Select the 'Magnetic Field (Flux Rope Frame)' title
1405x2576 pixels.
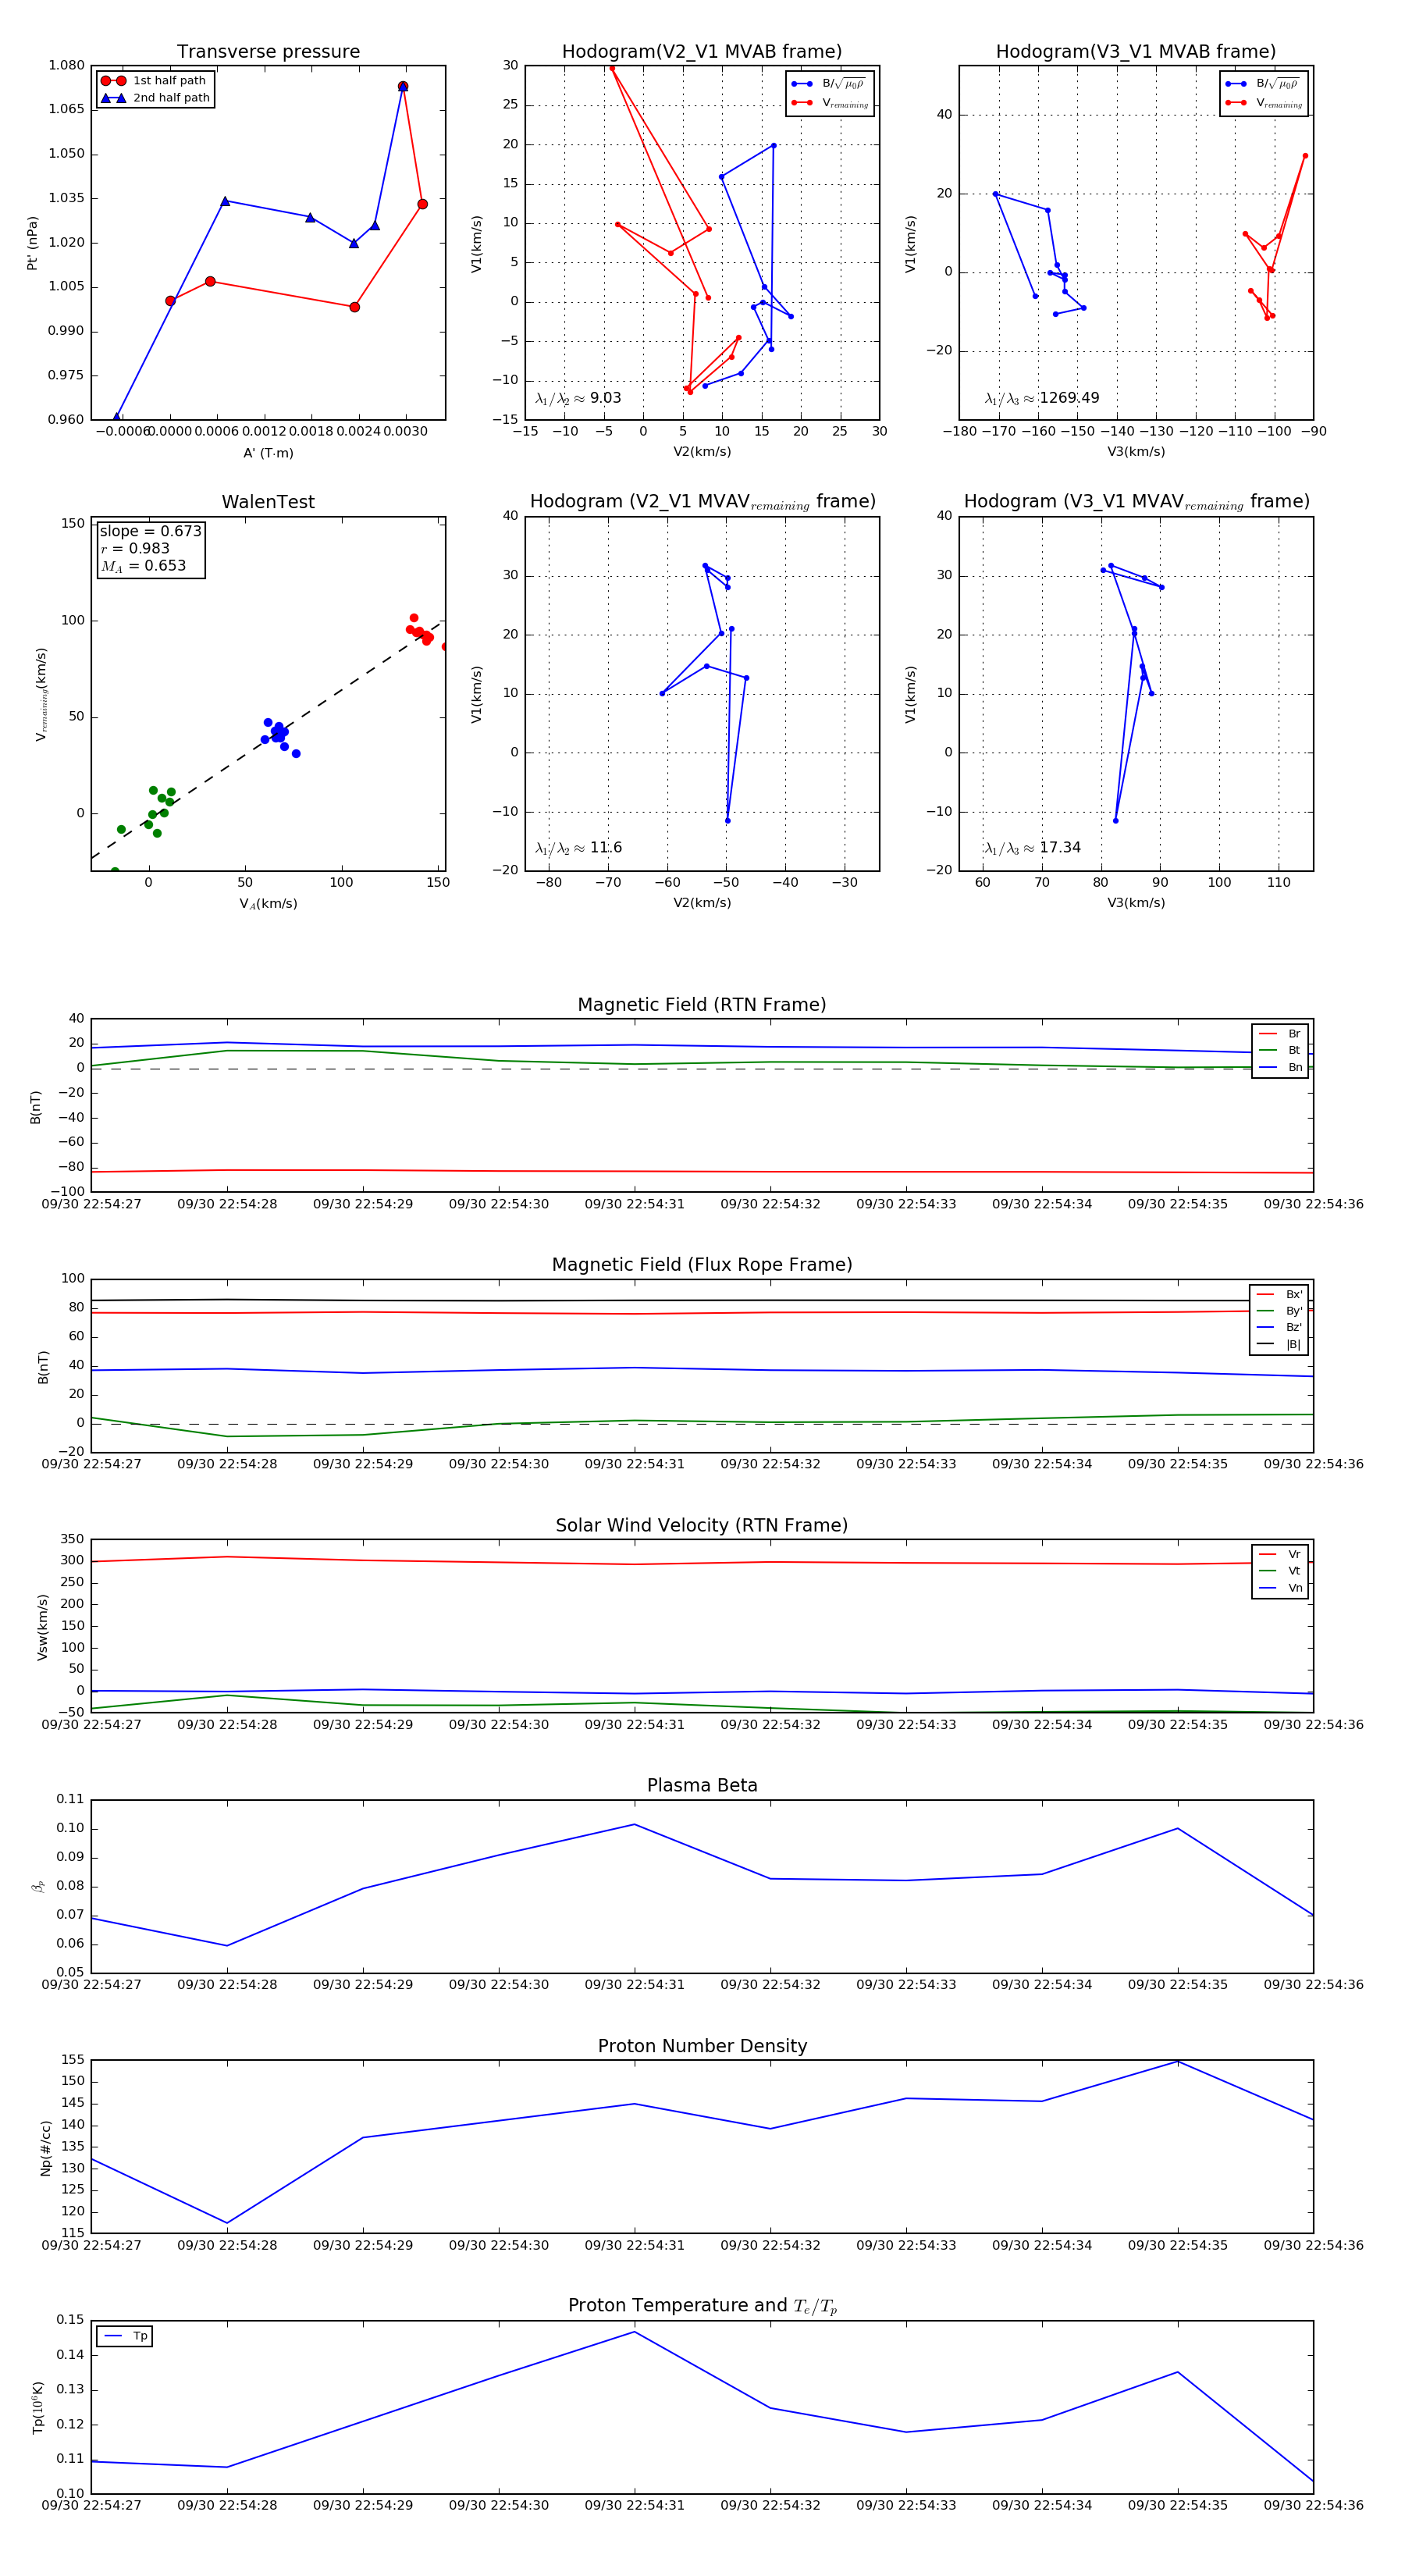click(702, 1265)
